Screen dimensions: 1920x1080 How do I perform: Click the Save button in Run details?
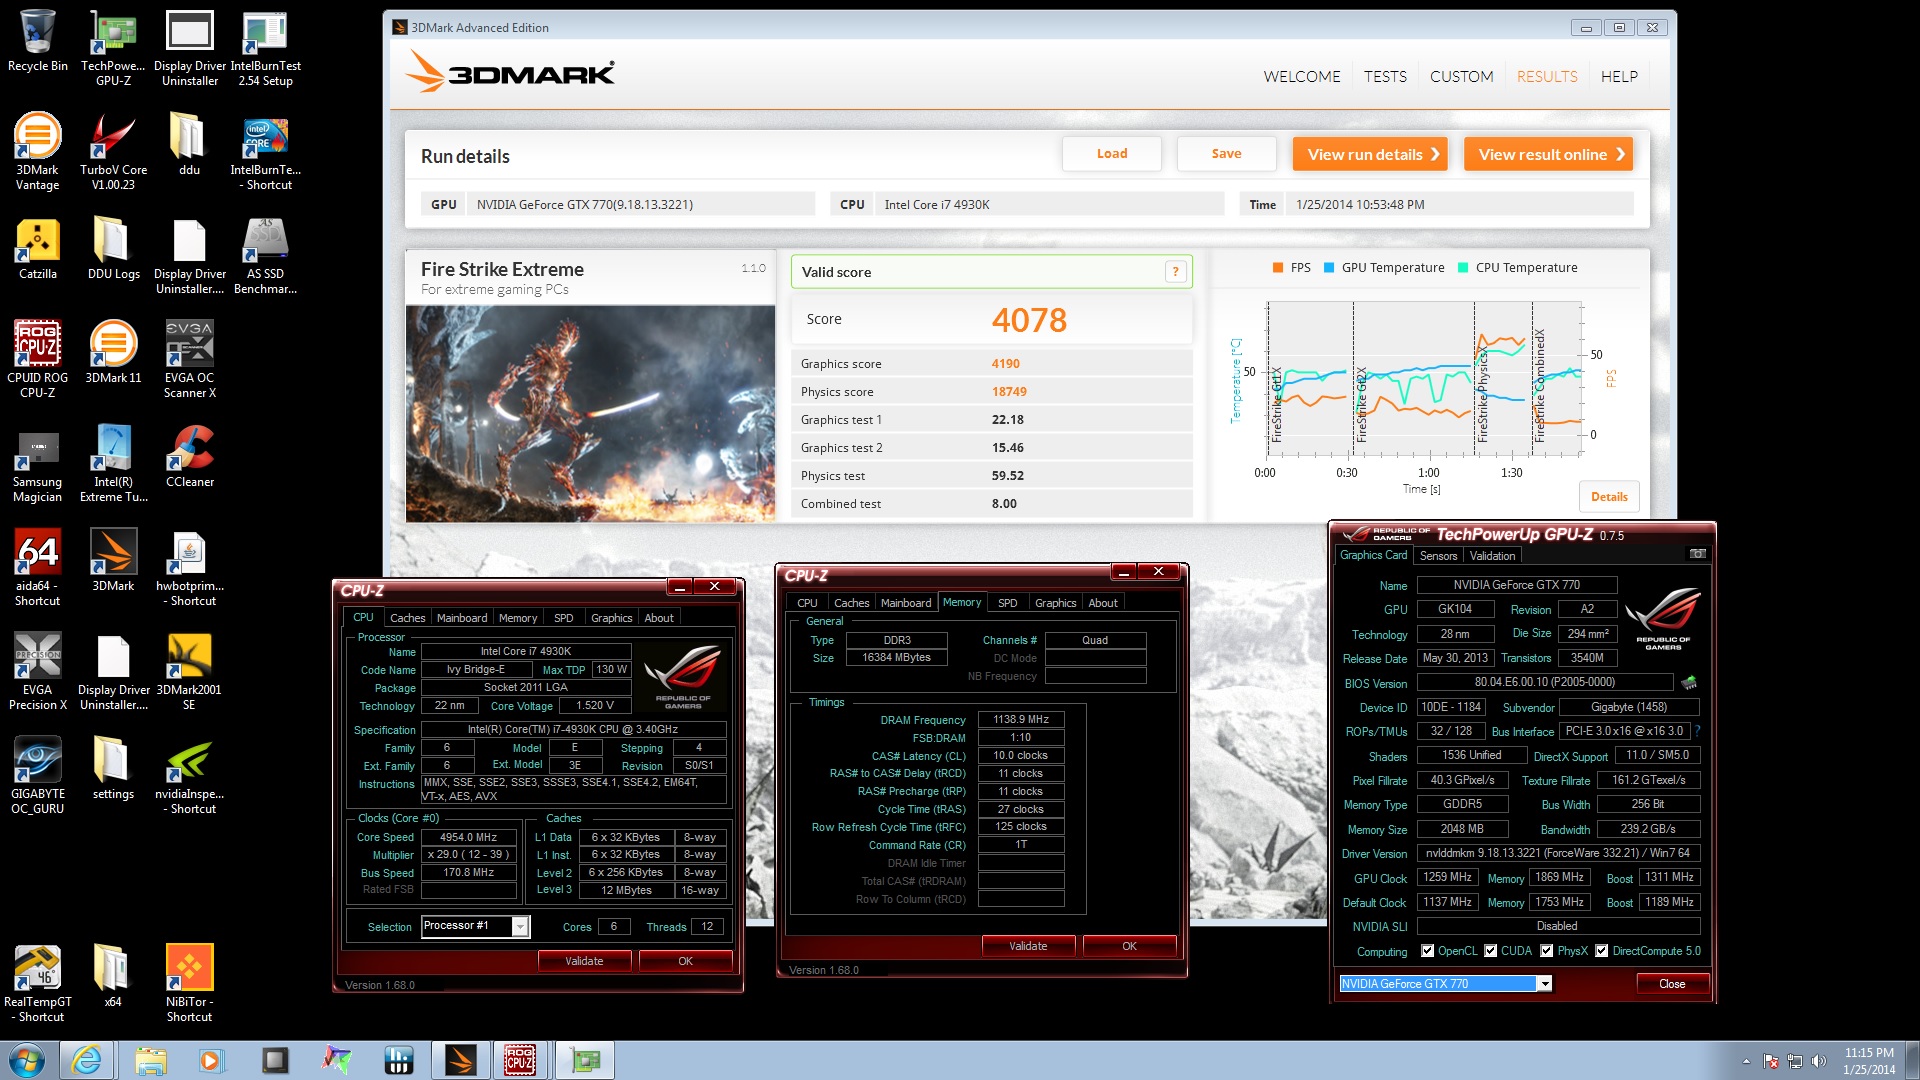[x=1226, y=154]
